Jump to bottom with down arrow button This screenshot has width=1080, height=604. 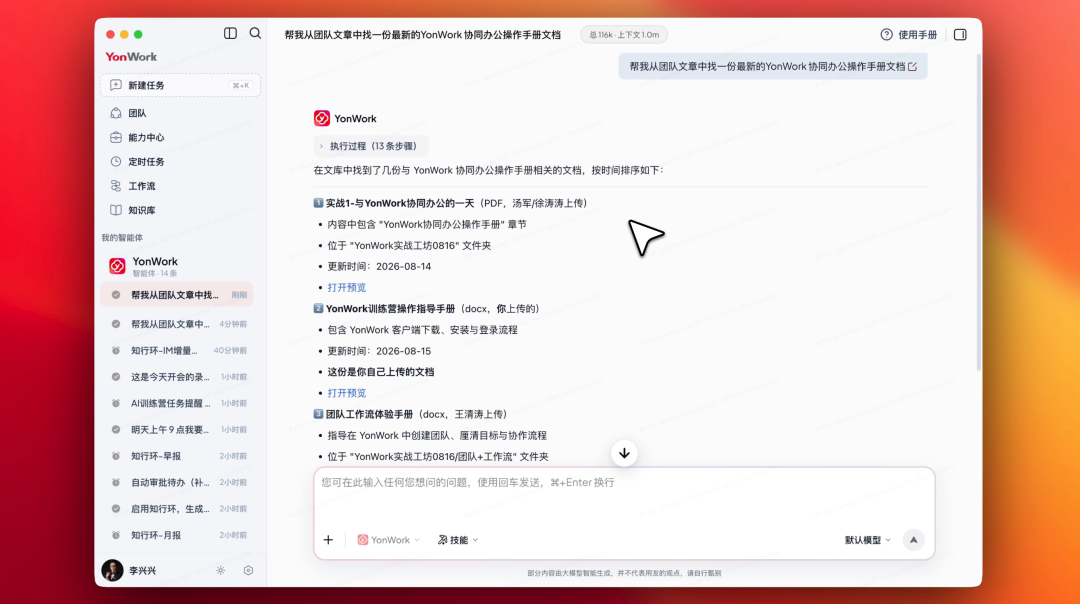[x=624, y=453]
